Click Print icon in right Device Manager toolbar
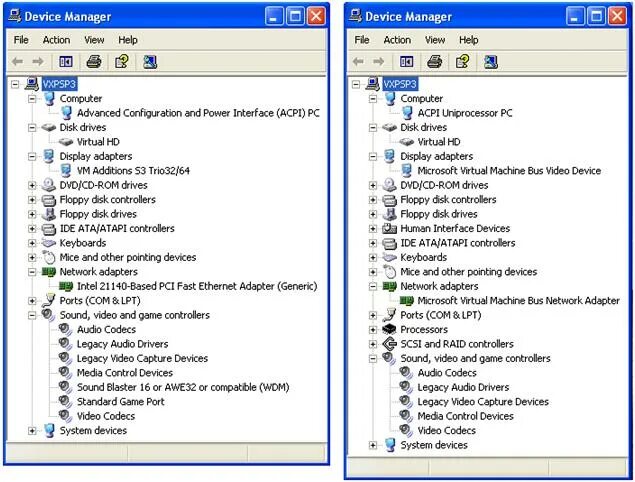 435,62
